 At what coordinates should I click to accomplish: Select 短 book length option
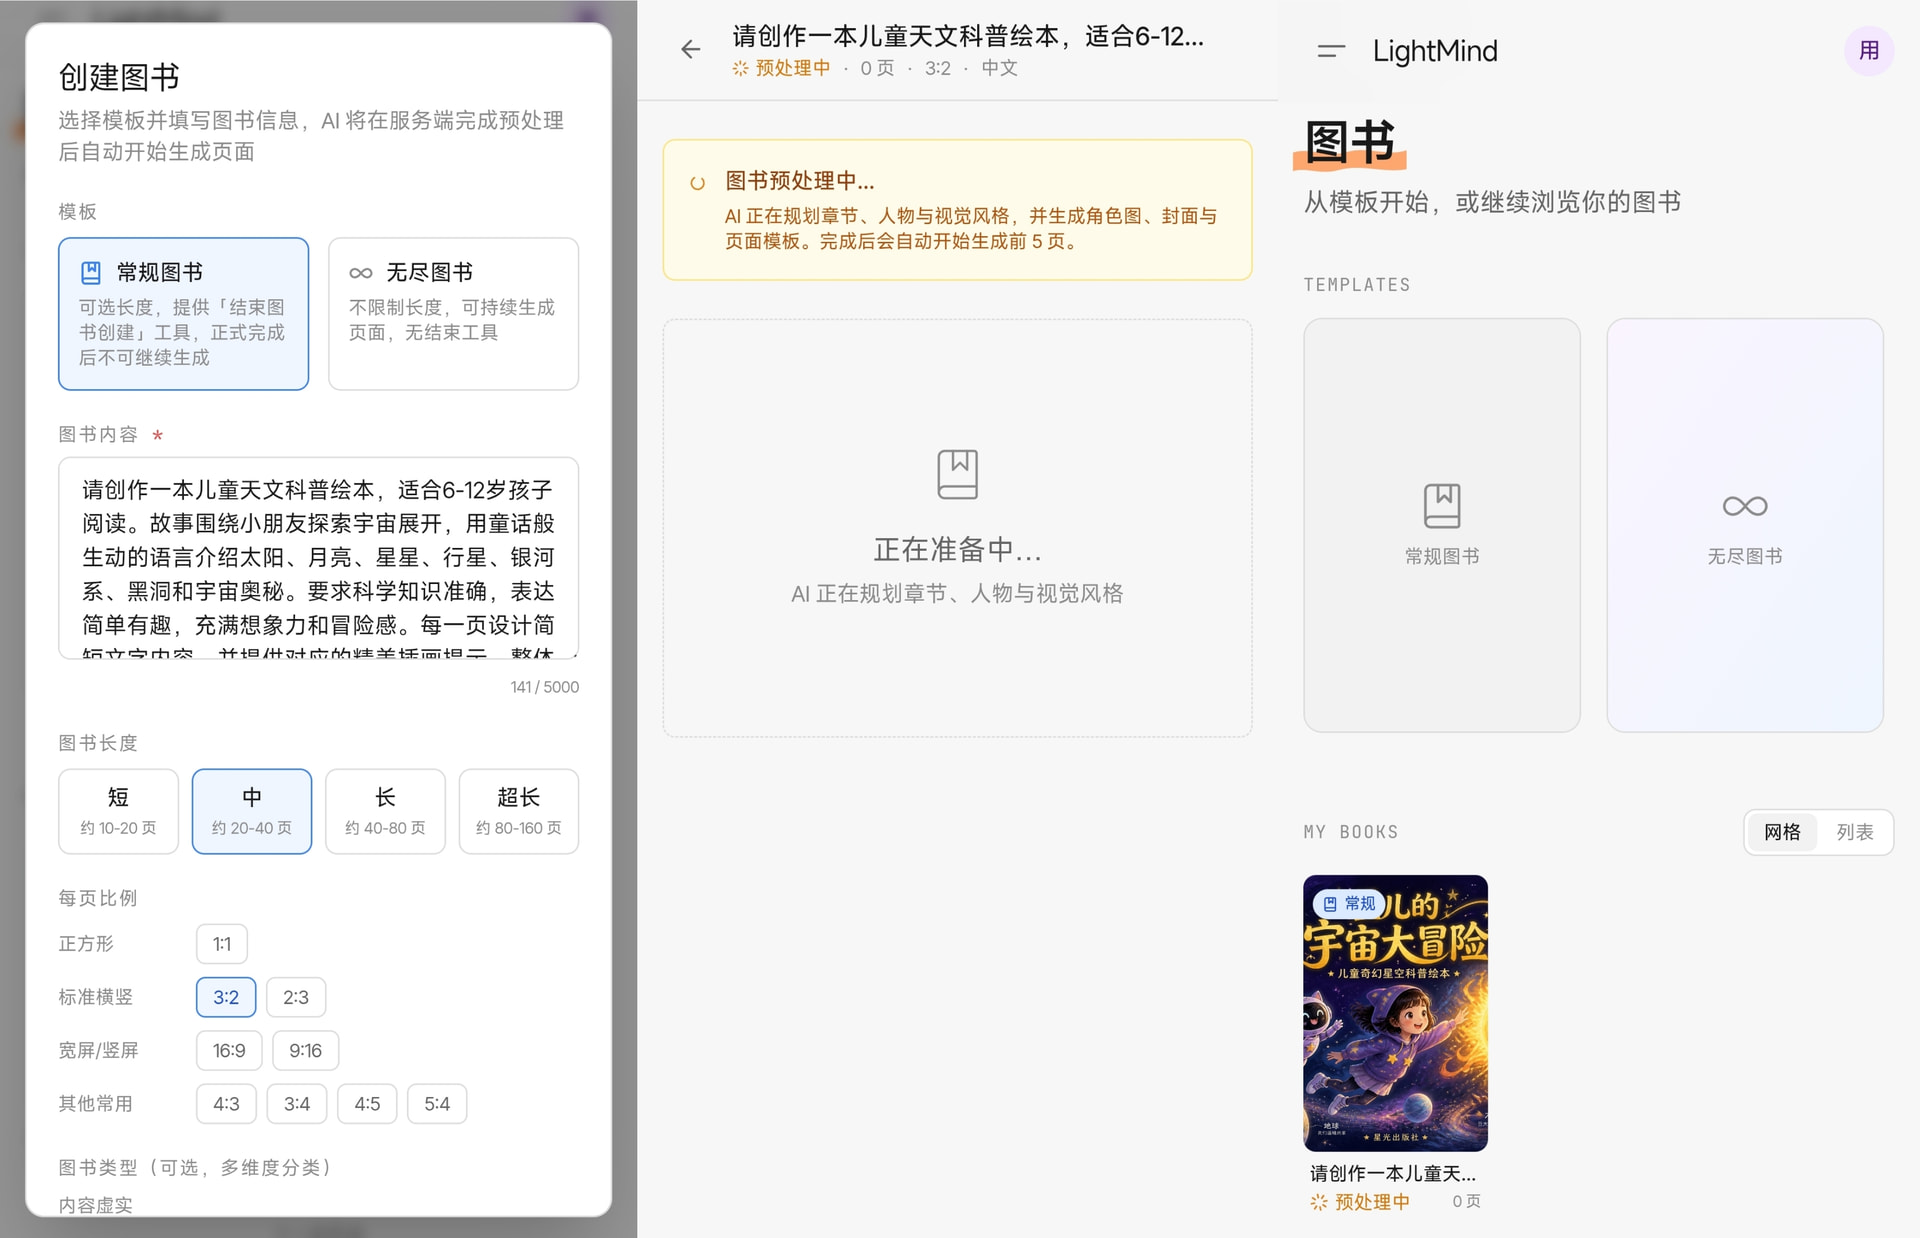[118, 811]
